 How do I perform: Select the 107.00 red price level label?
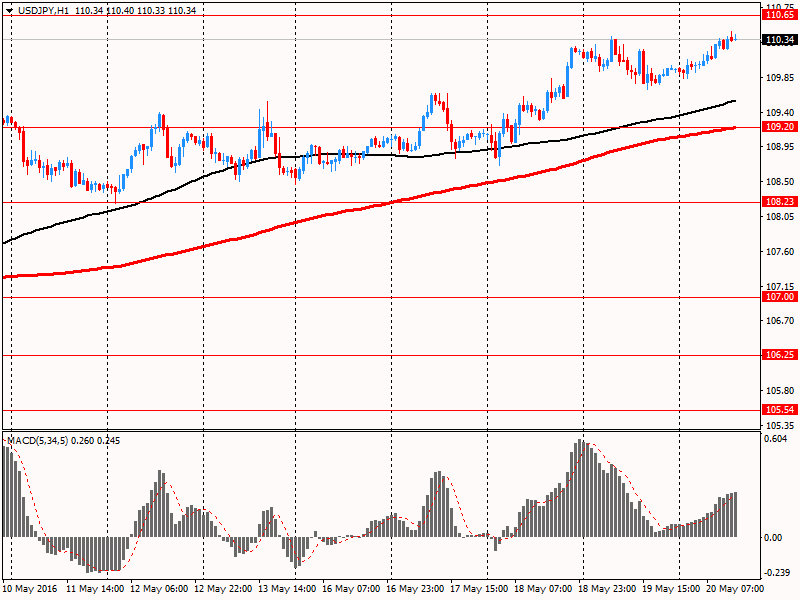coord(778,297)
